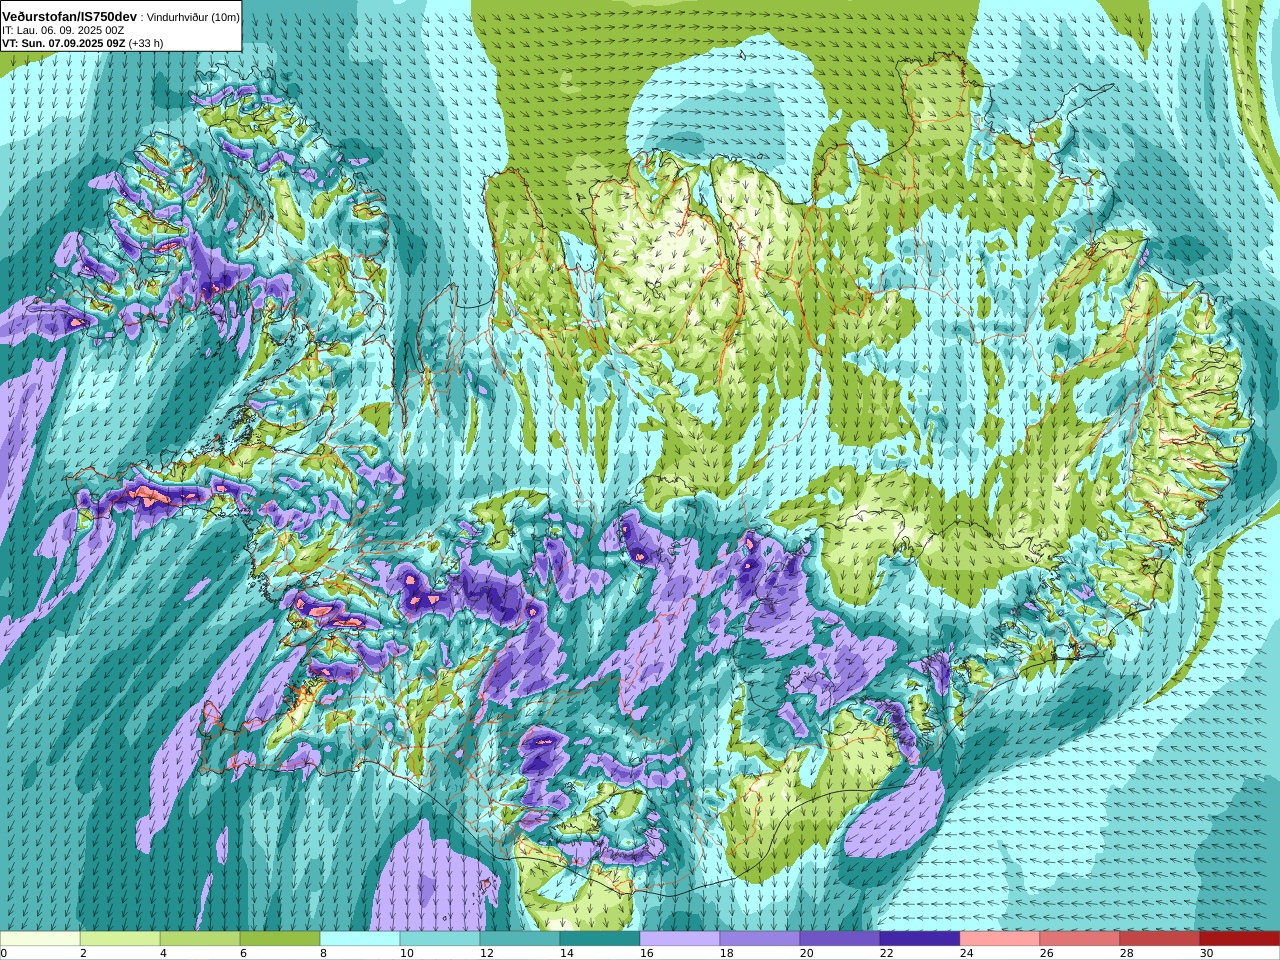Click the 'VT: Sun. 07.09.2025 09Z (+33 h)' line
The height and width of the screenshot is (960, 1280).
pos(82,43)
